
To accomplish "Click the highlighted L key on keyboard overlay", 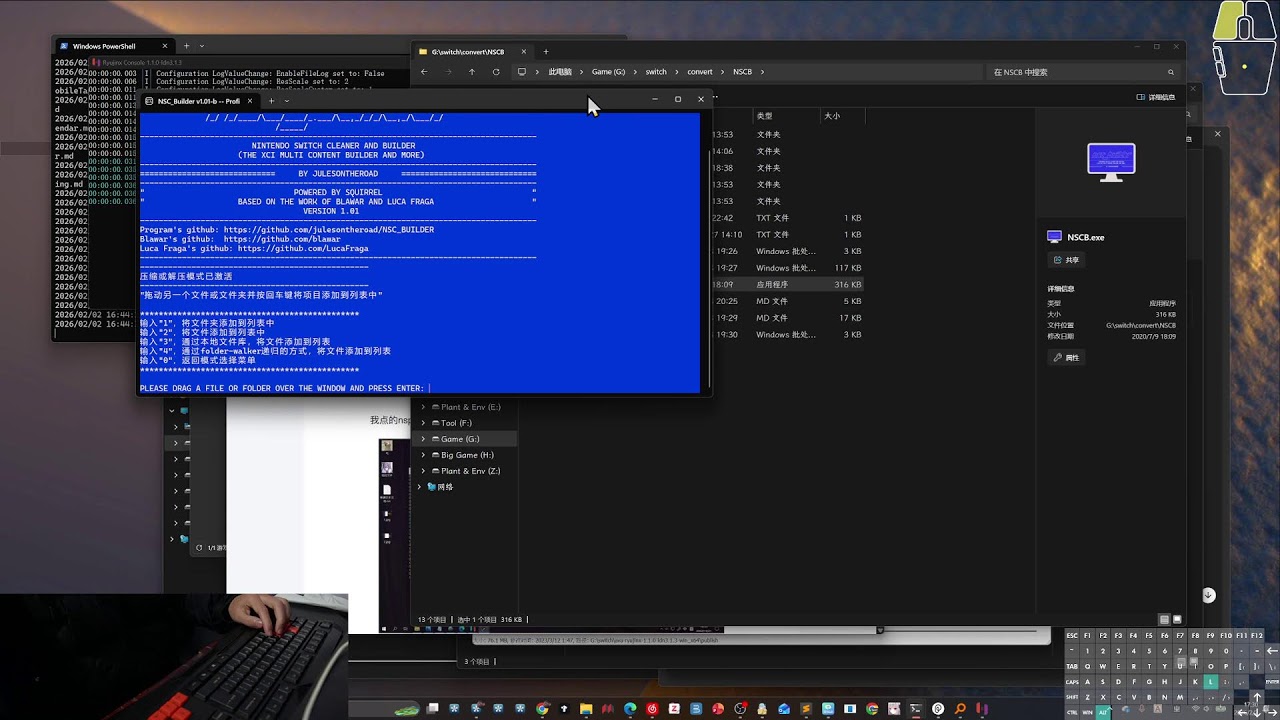I will (x=1210, y=682).
